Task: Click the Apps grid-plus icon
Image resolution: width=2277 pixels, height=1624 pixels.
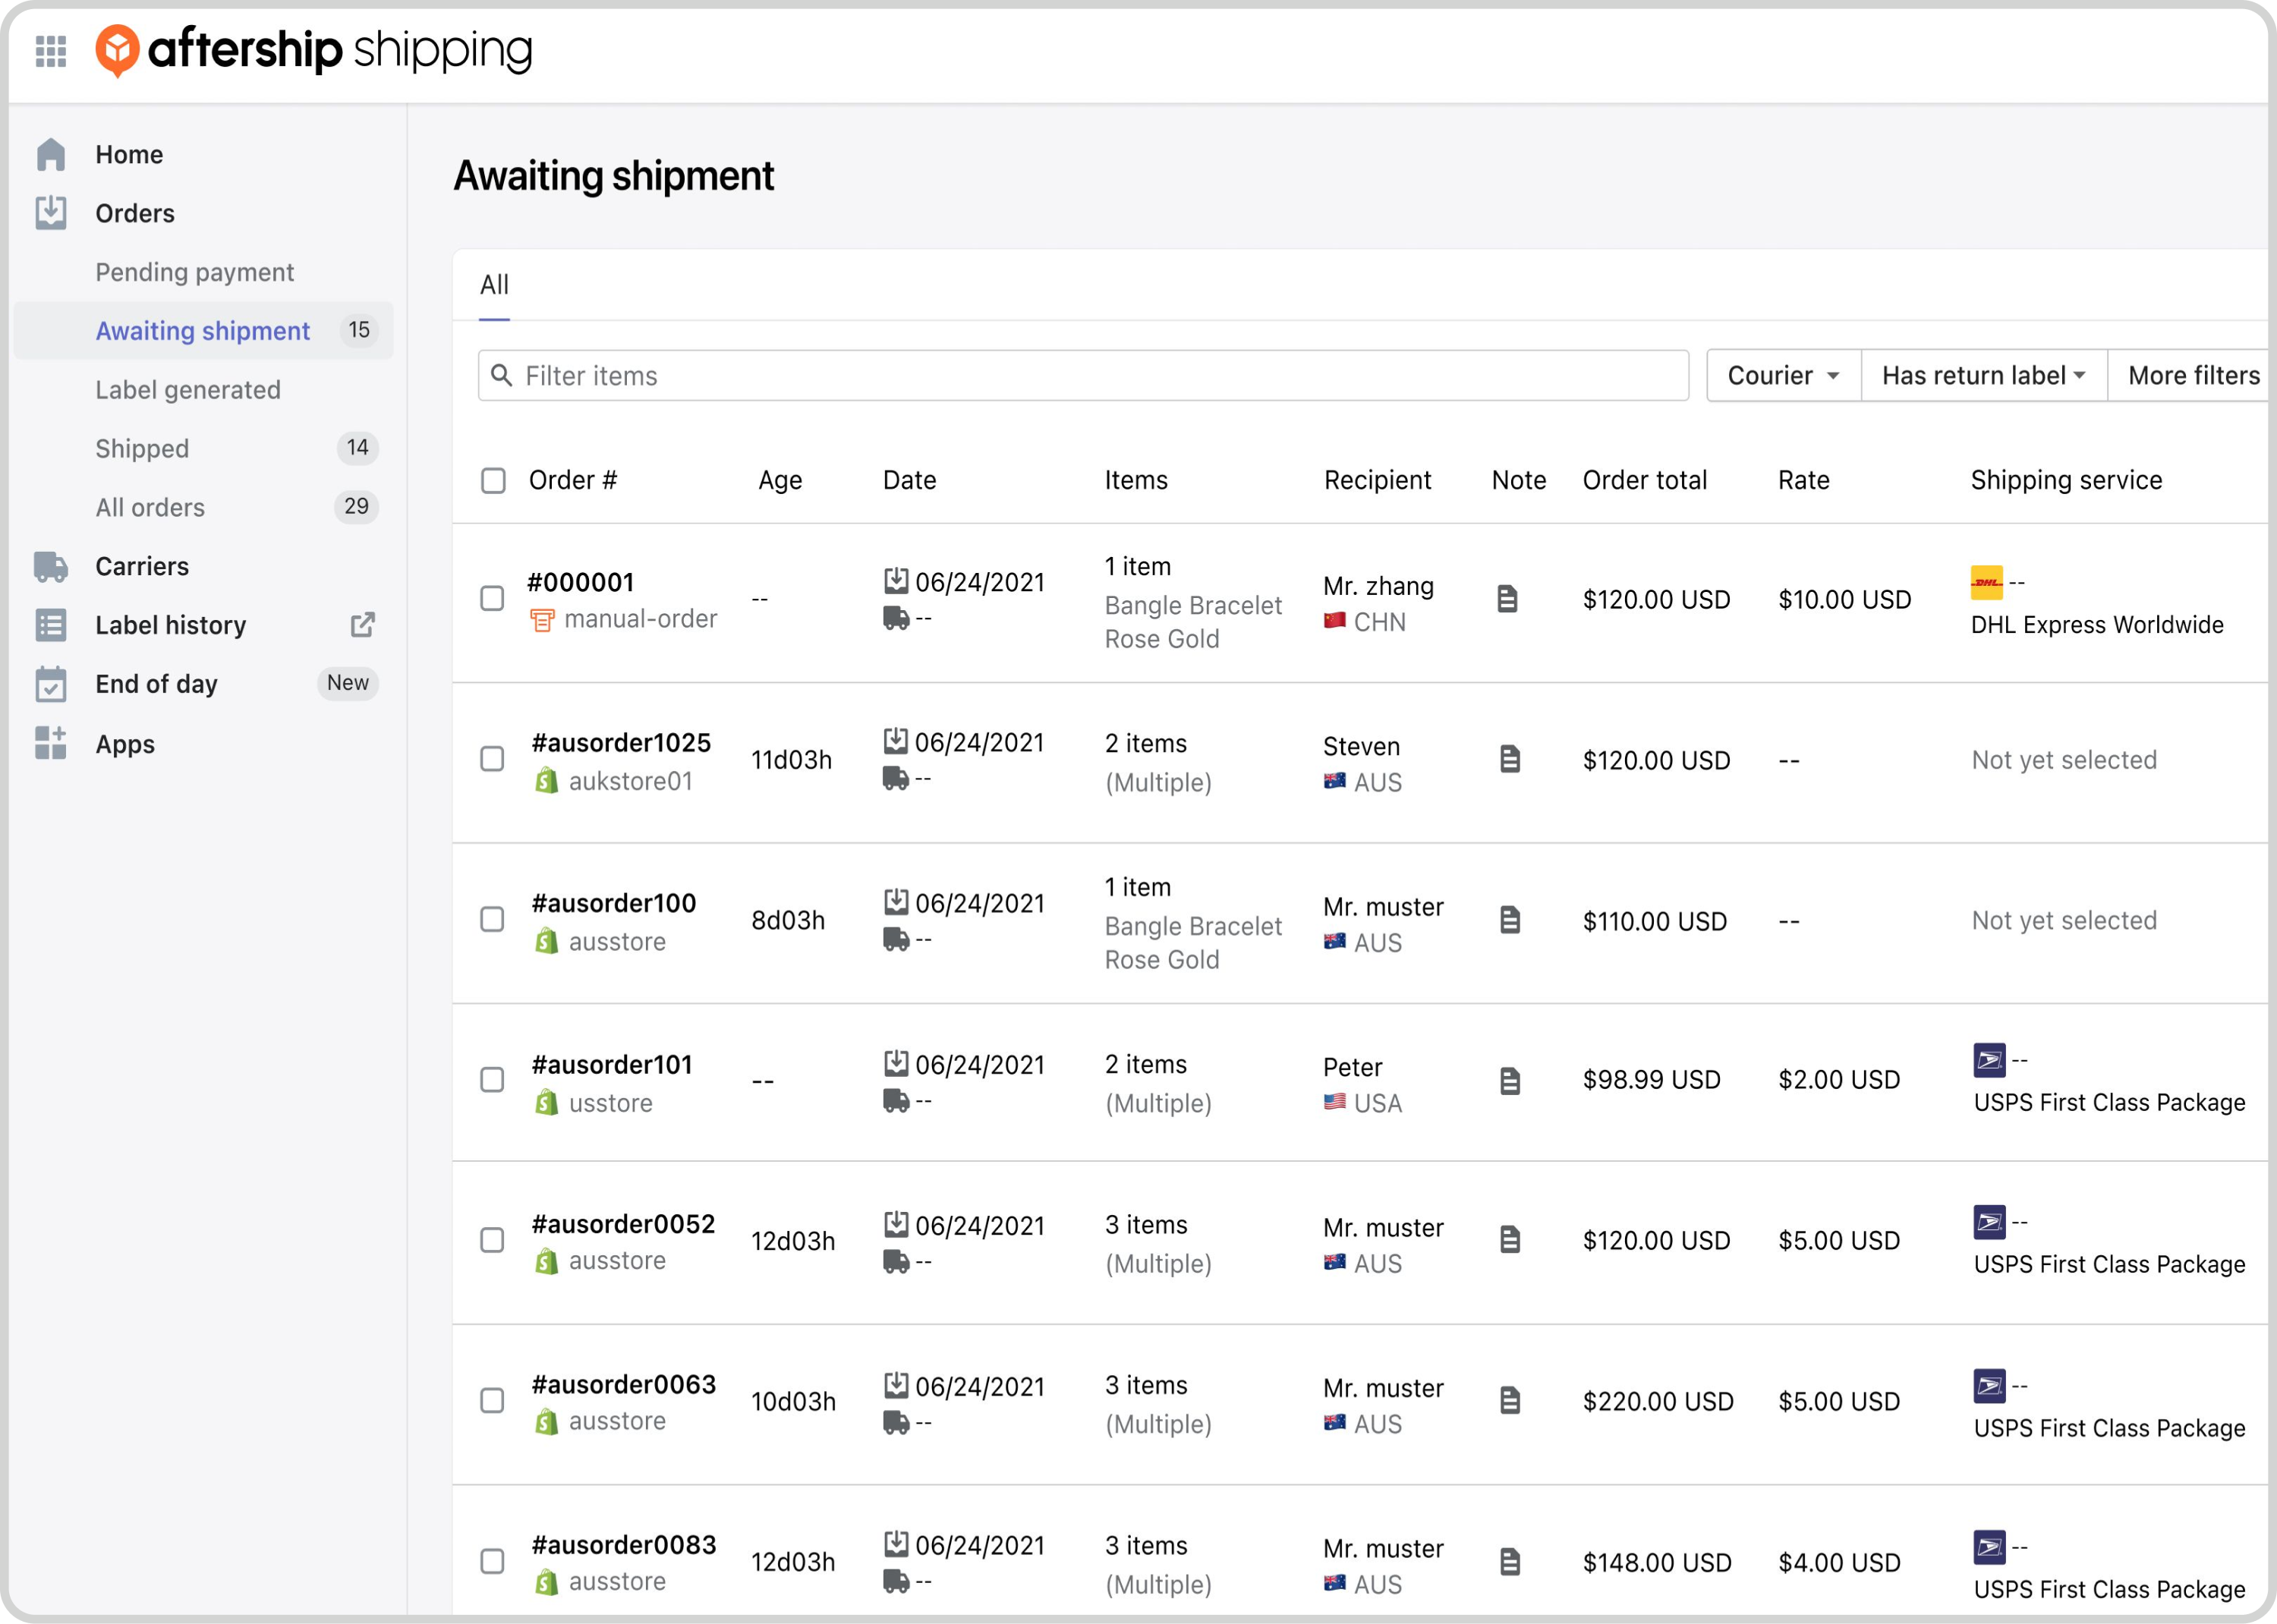Action: tap(51, 743)
